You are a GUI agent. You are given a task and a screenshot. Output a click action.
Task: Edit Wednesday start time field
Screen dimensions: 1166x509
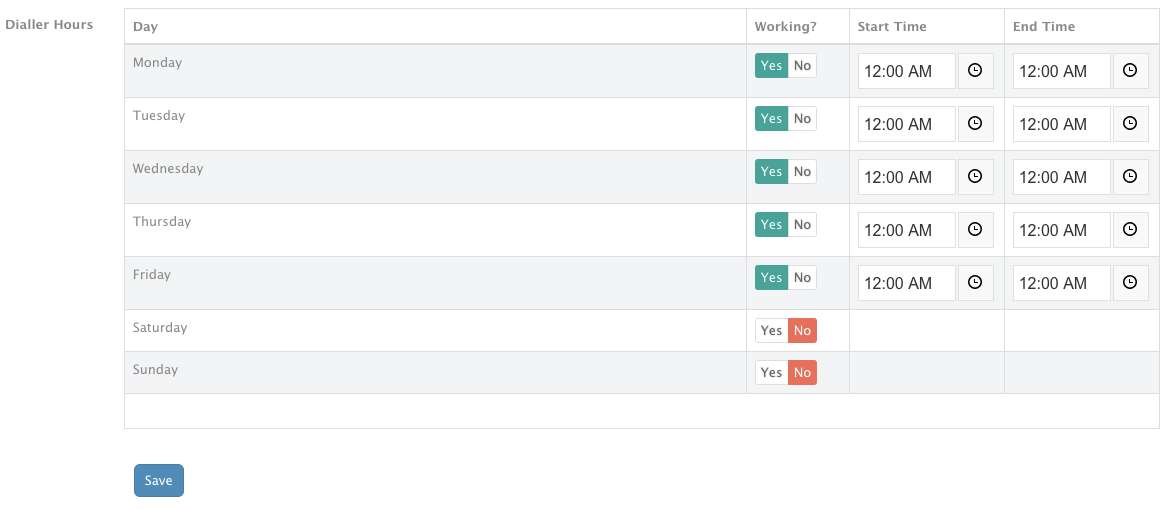pyautogui.click(x=907, y=176)
